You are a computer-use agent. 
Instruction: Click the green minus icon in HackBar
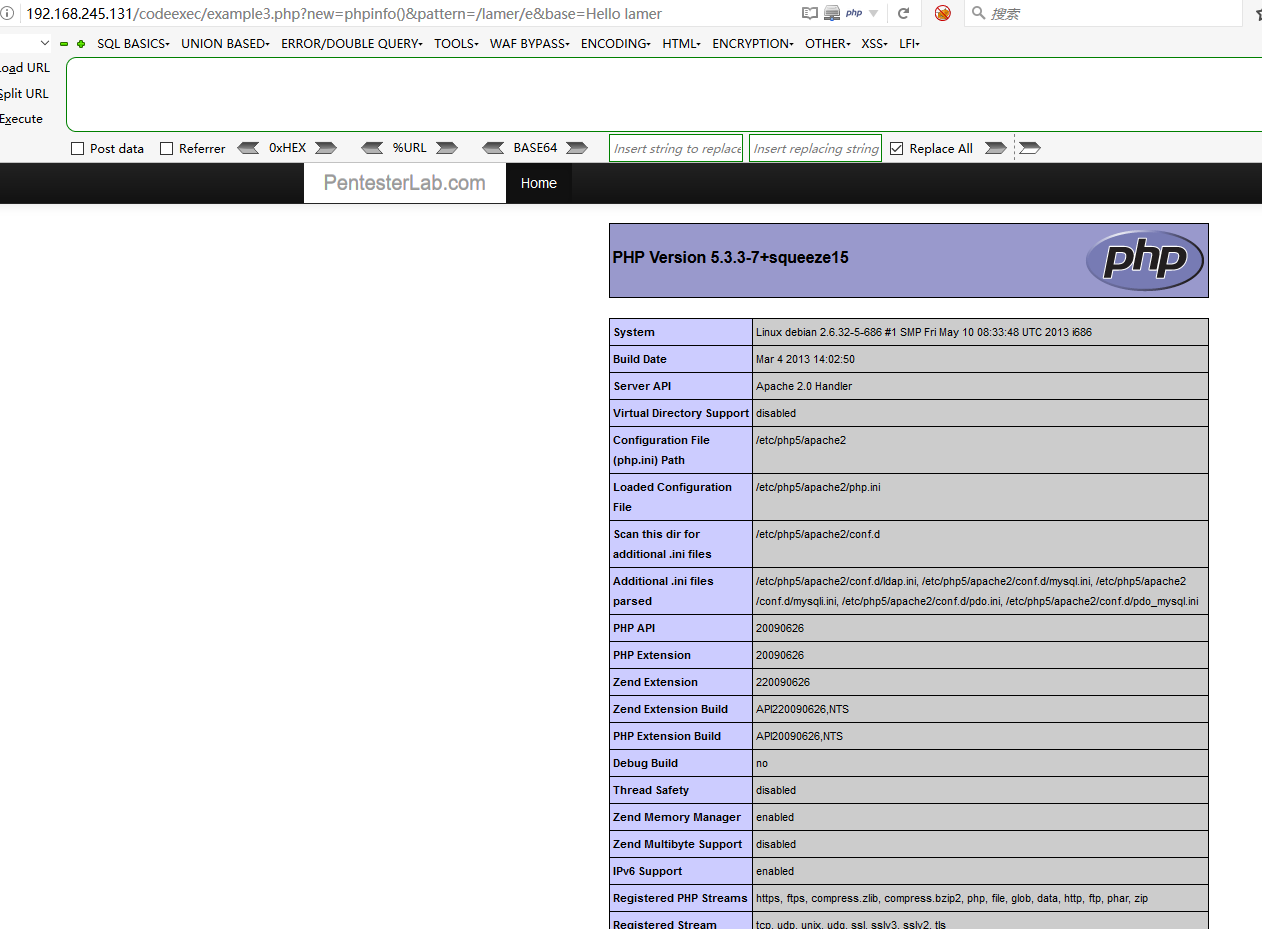click(x=64, y=44)
